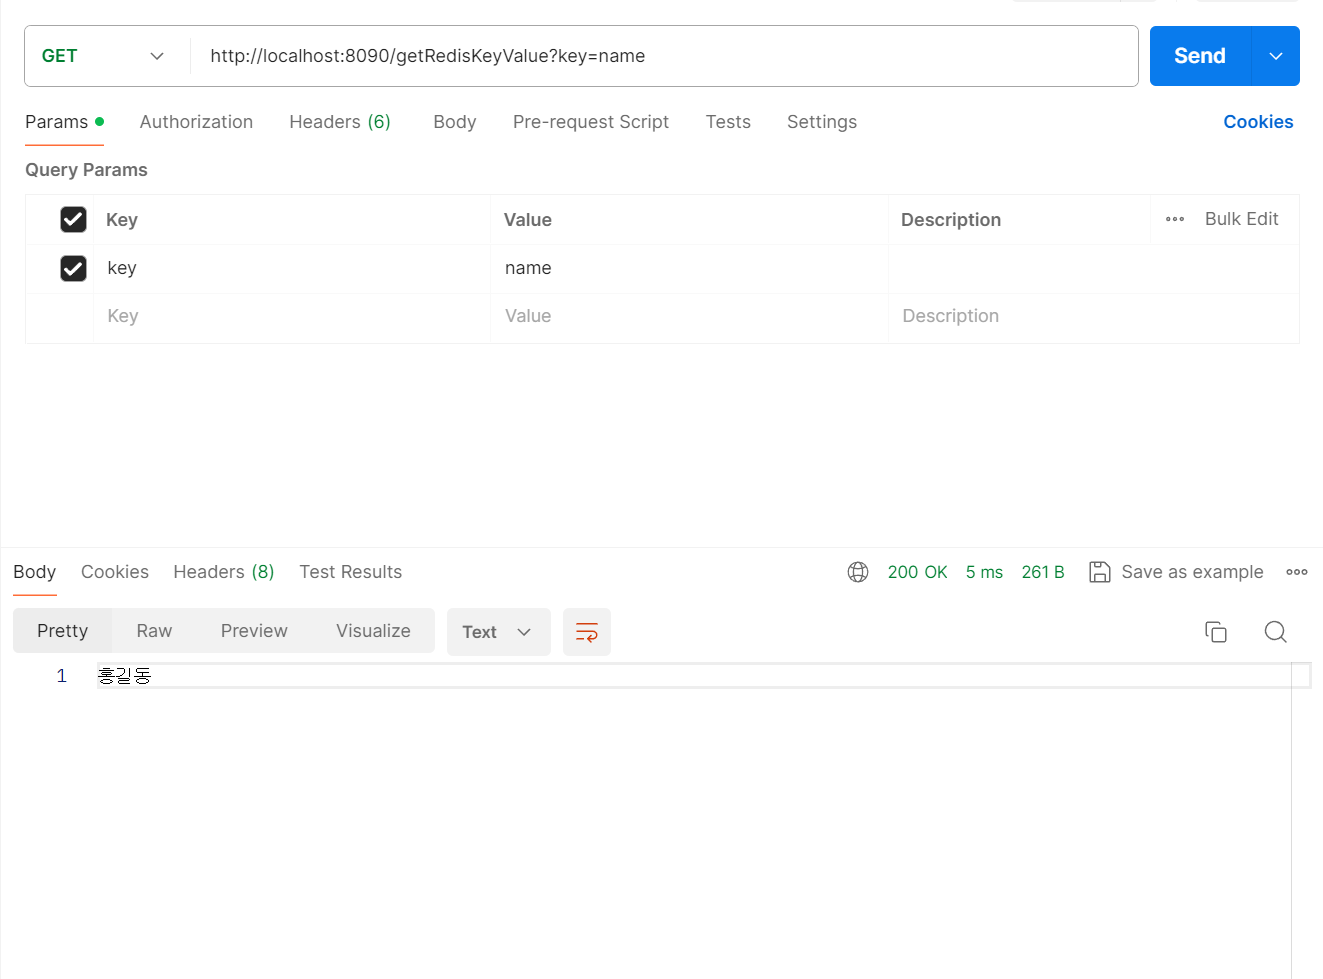The width and height of the screenshot is (1323, 979).
Task: Click the network globe icon
Action: 858,572
